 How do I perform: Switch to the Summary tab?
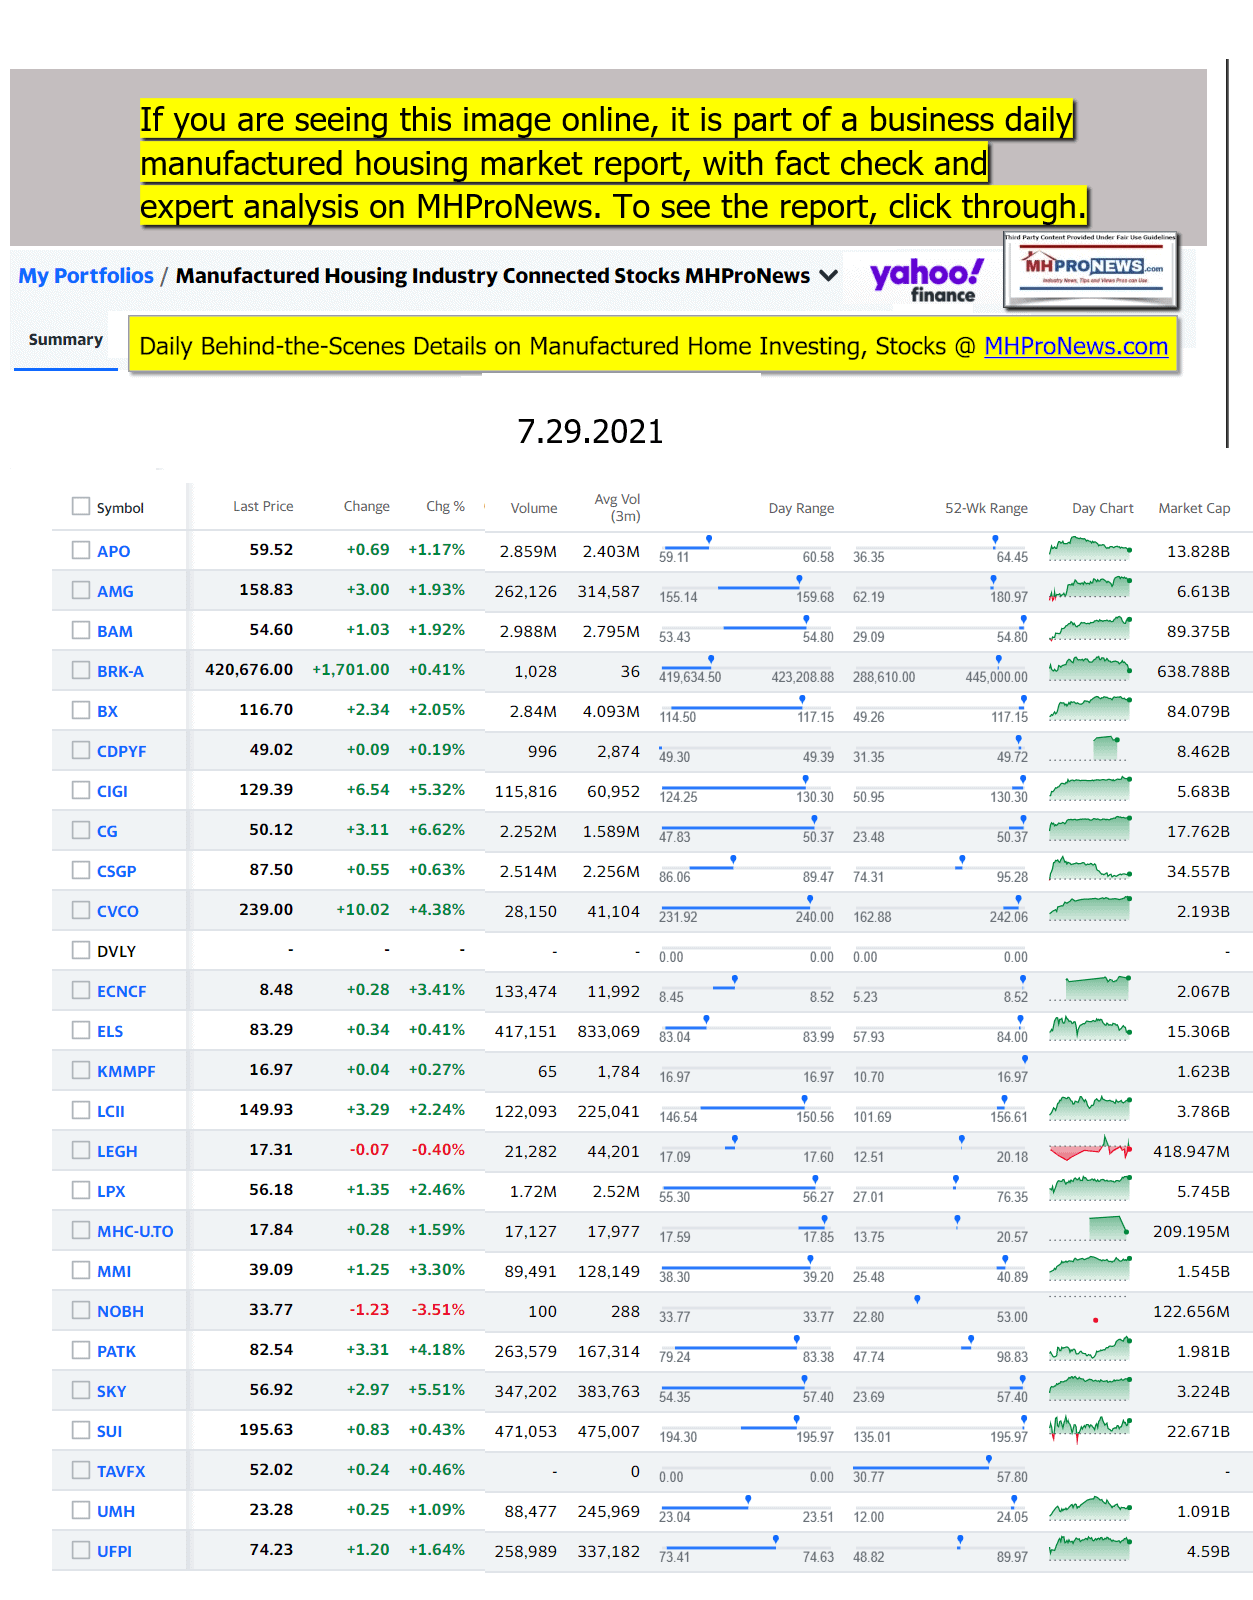click(x=66, y=340)
